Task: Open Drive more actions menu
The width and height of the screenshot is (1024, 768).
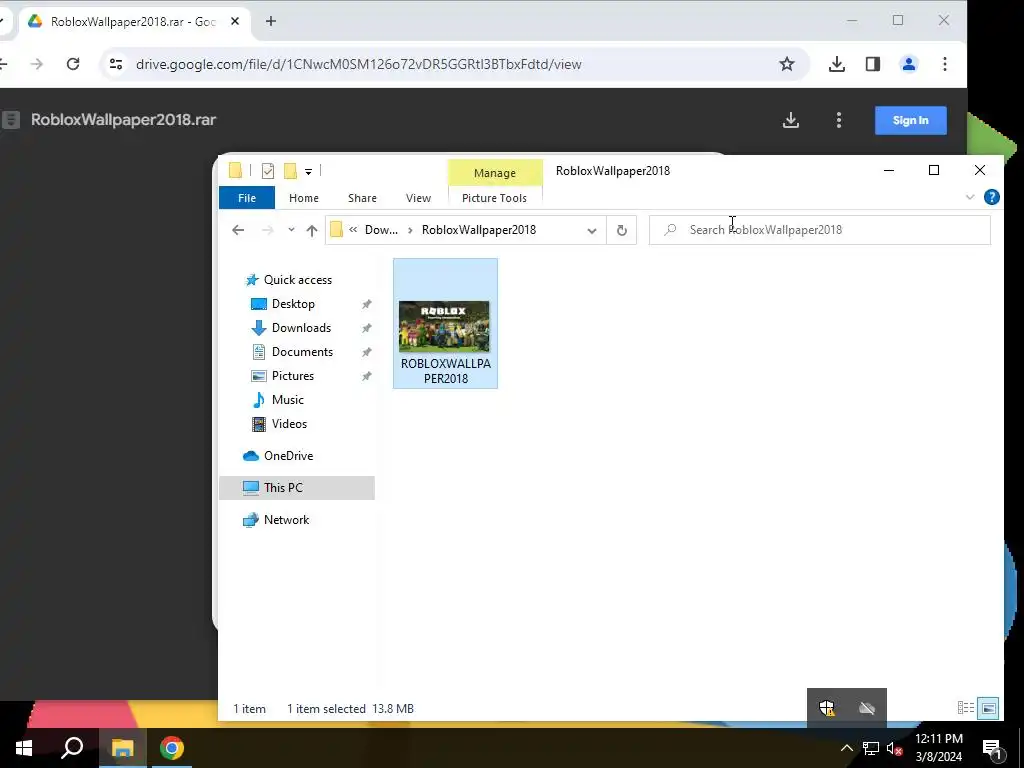Action: click(x=839, y=120)
